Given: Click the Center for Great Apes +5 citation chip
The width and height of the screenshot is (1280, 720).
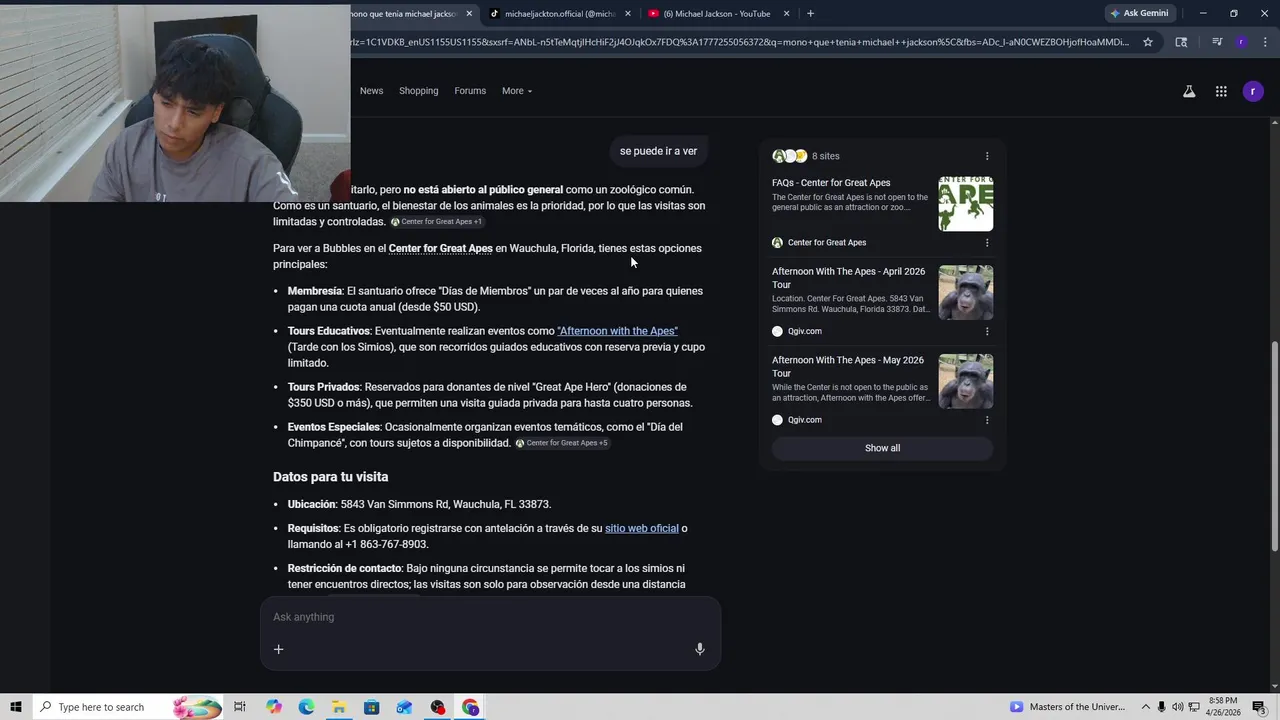Looking at the screenshot, I should pyautogui.click(x=561, y=443).
